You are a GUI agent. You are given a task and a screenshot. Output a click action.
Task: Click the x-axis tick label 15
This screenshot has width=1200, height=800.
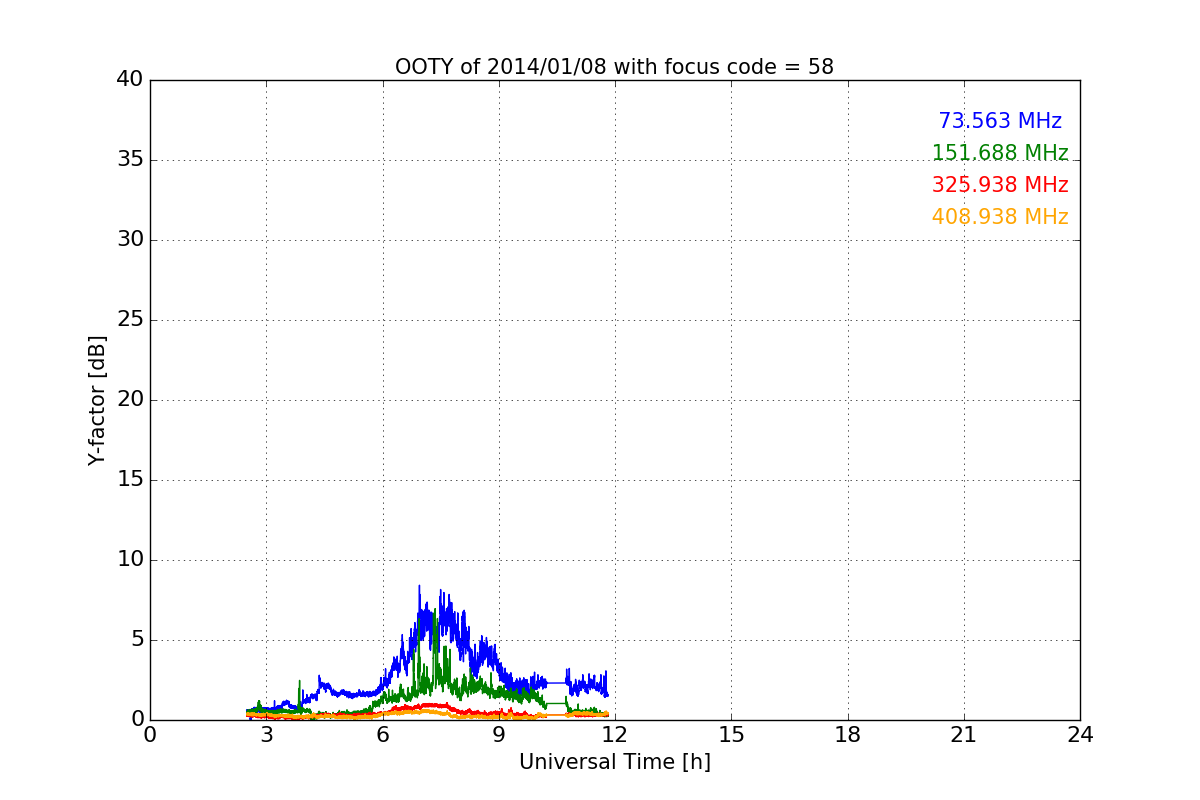[731, 734]
